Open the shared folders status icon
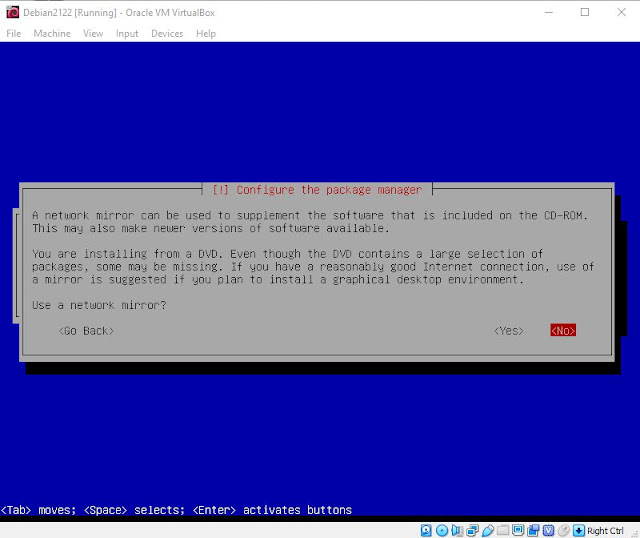This screenshot has height=538, width=640. coord(503,530)
